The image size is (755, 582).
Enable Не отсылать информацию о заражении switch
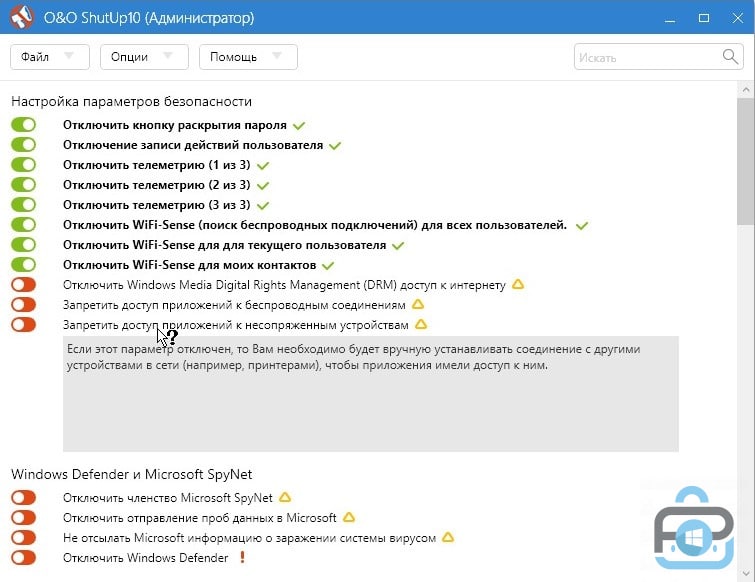coord(24,537)
